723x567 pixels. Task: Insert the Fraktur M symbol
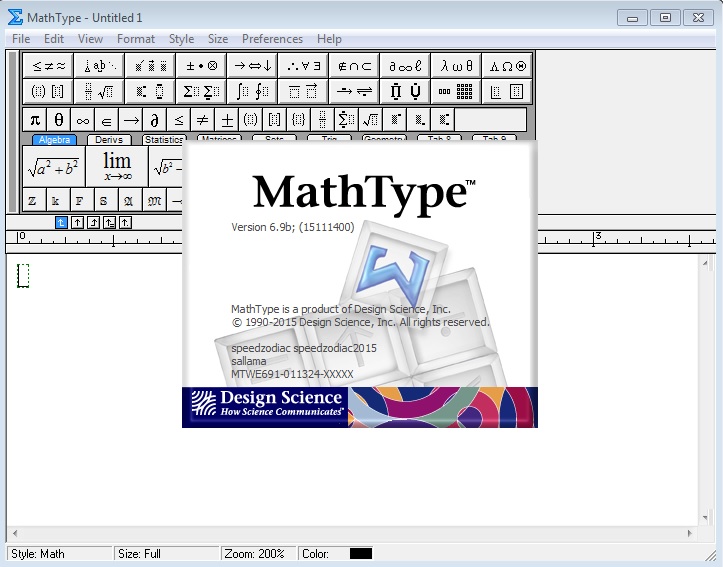[x=154, y=201]
